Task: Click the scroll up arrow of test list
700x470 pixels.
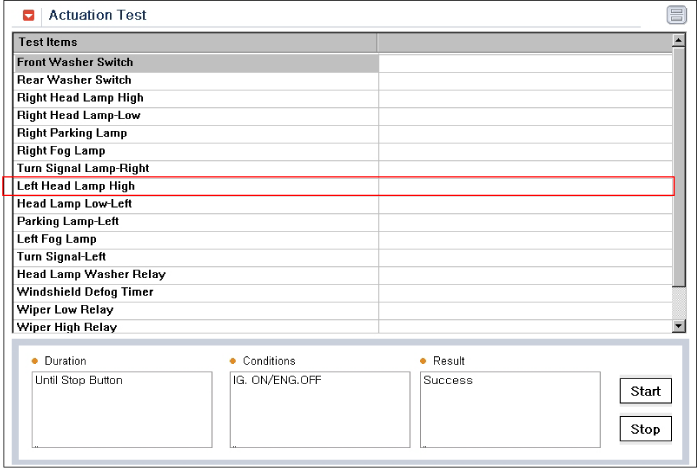Action: coord(679,41)
